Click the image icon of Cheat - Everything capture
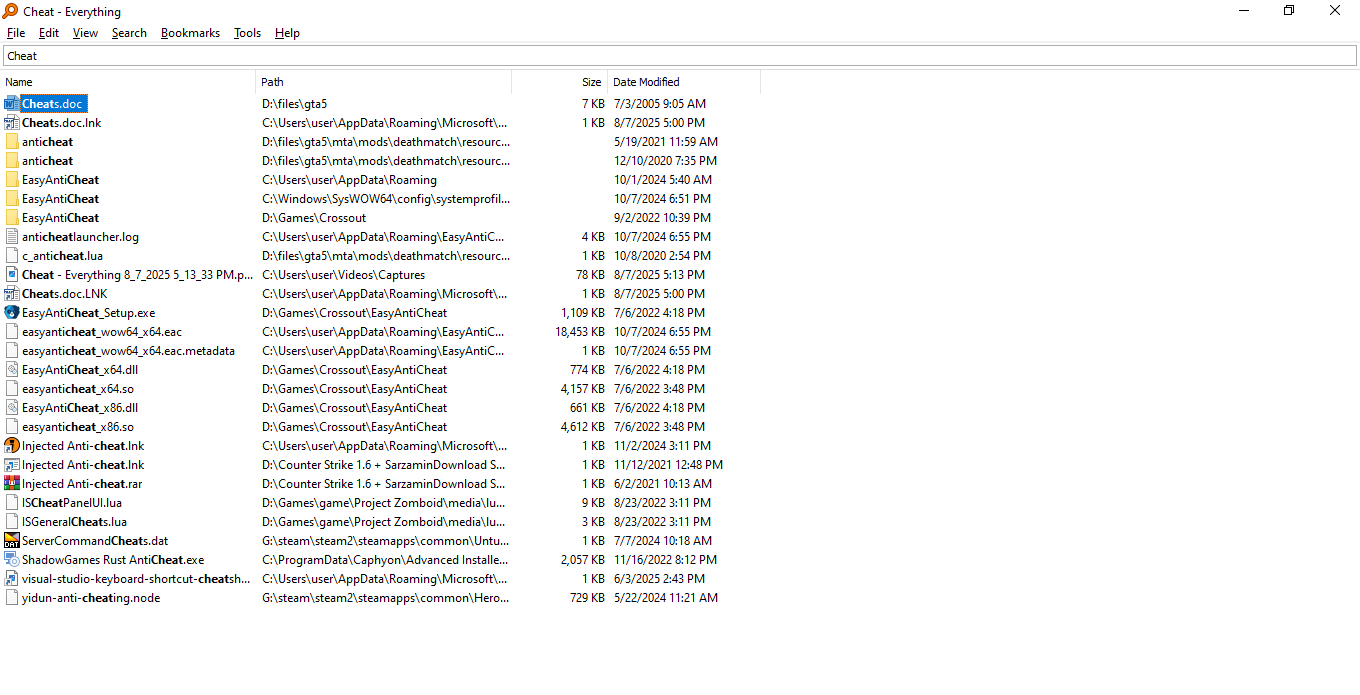1360x695 pixels. pos(12,275)
